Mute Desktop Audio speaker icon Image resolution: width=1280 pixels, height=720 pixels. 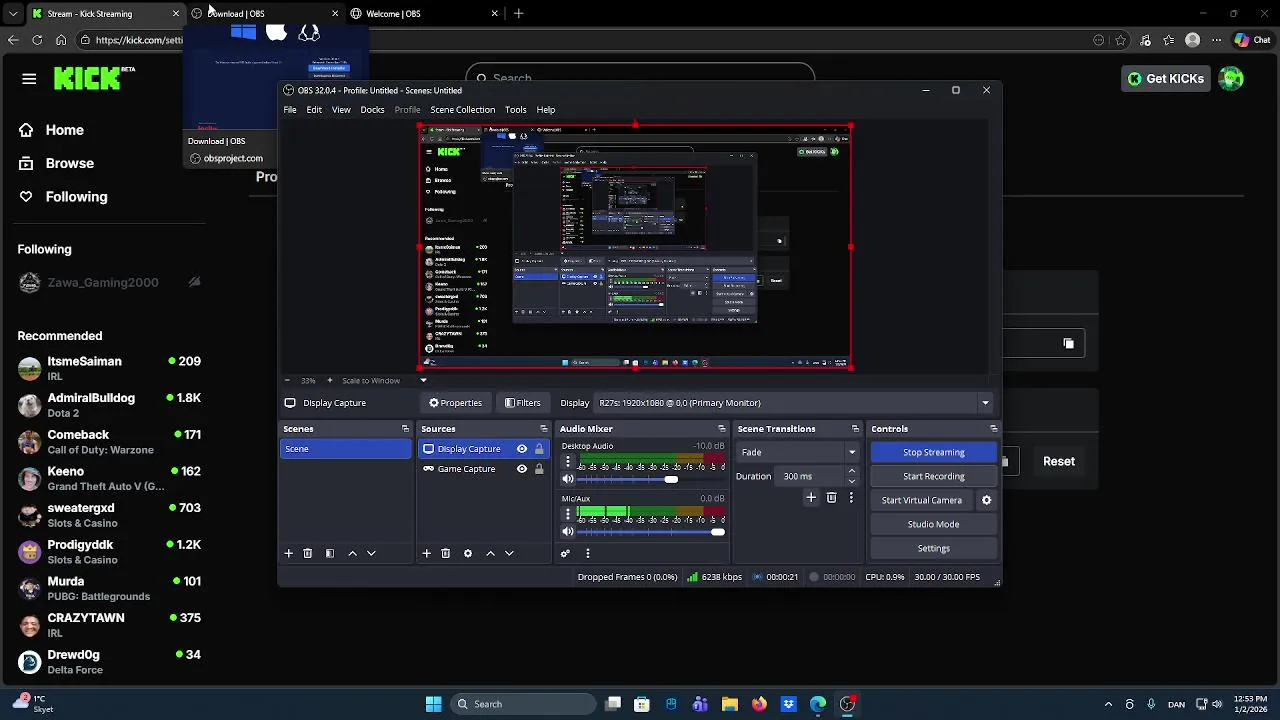(x=568, y=479)
